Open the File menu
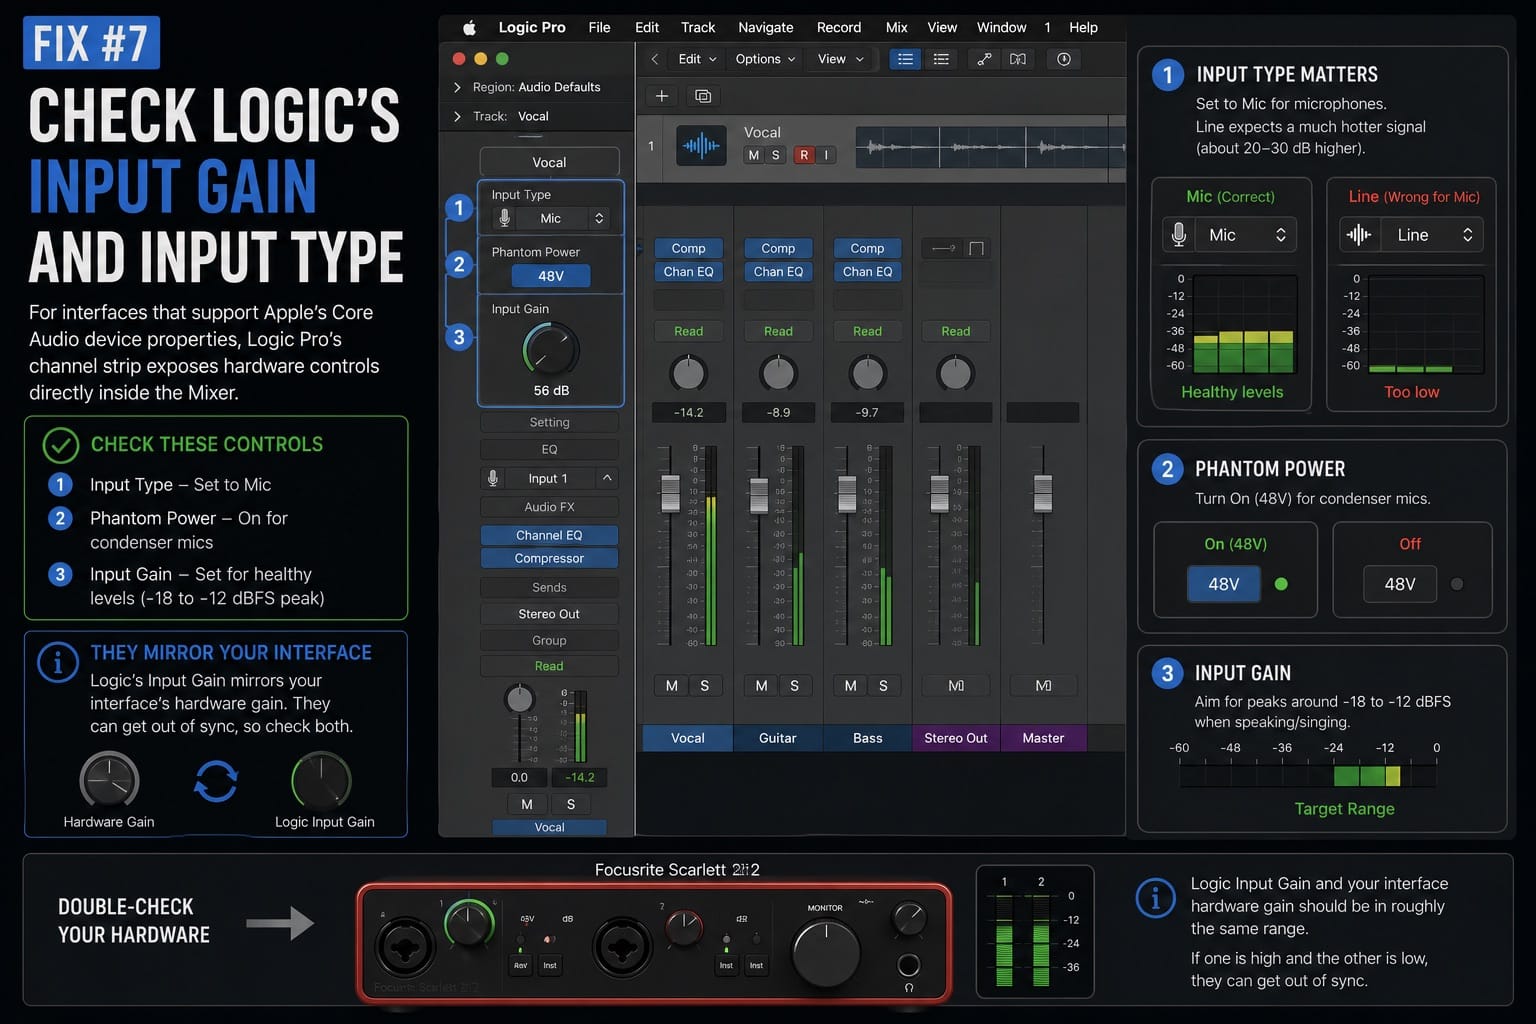The image size is (1536, 1024). pos(599,27)
